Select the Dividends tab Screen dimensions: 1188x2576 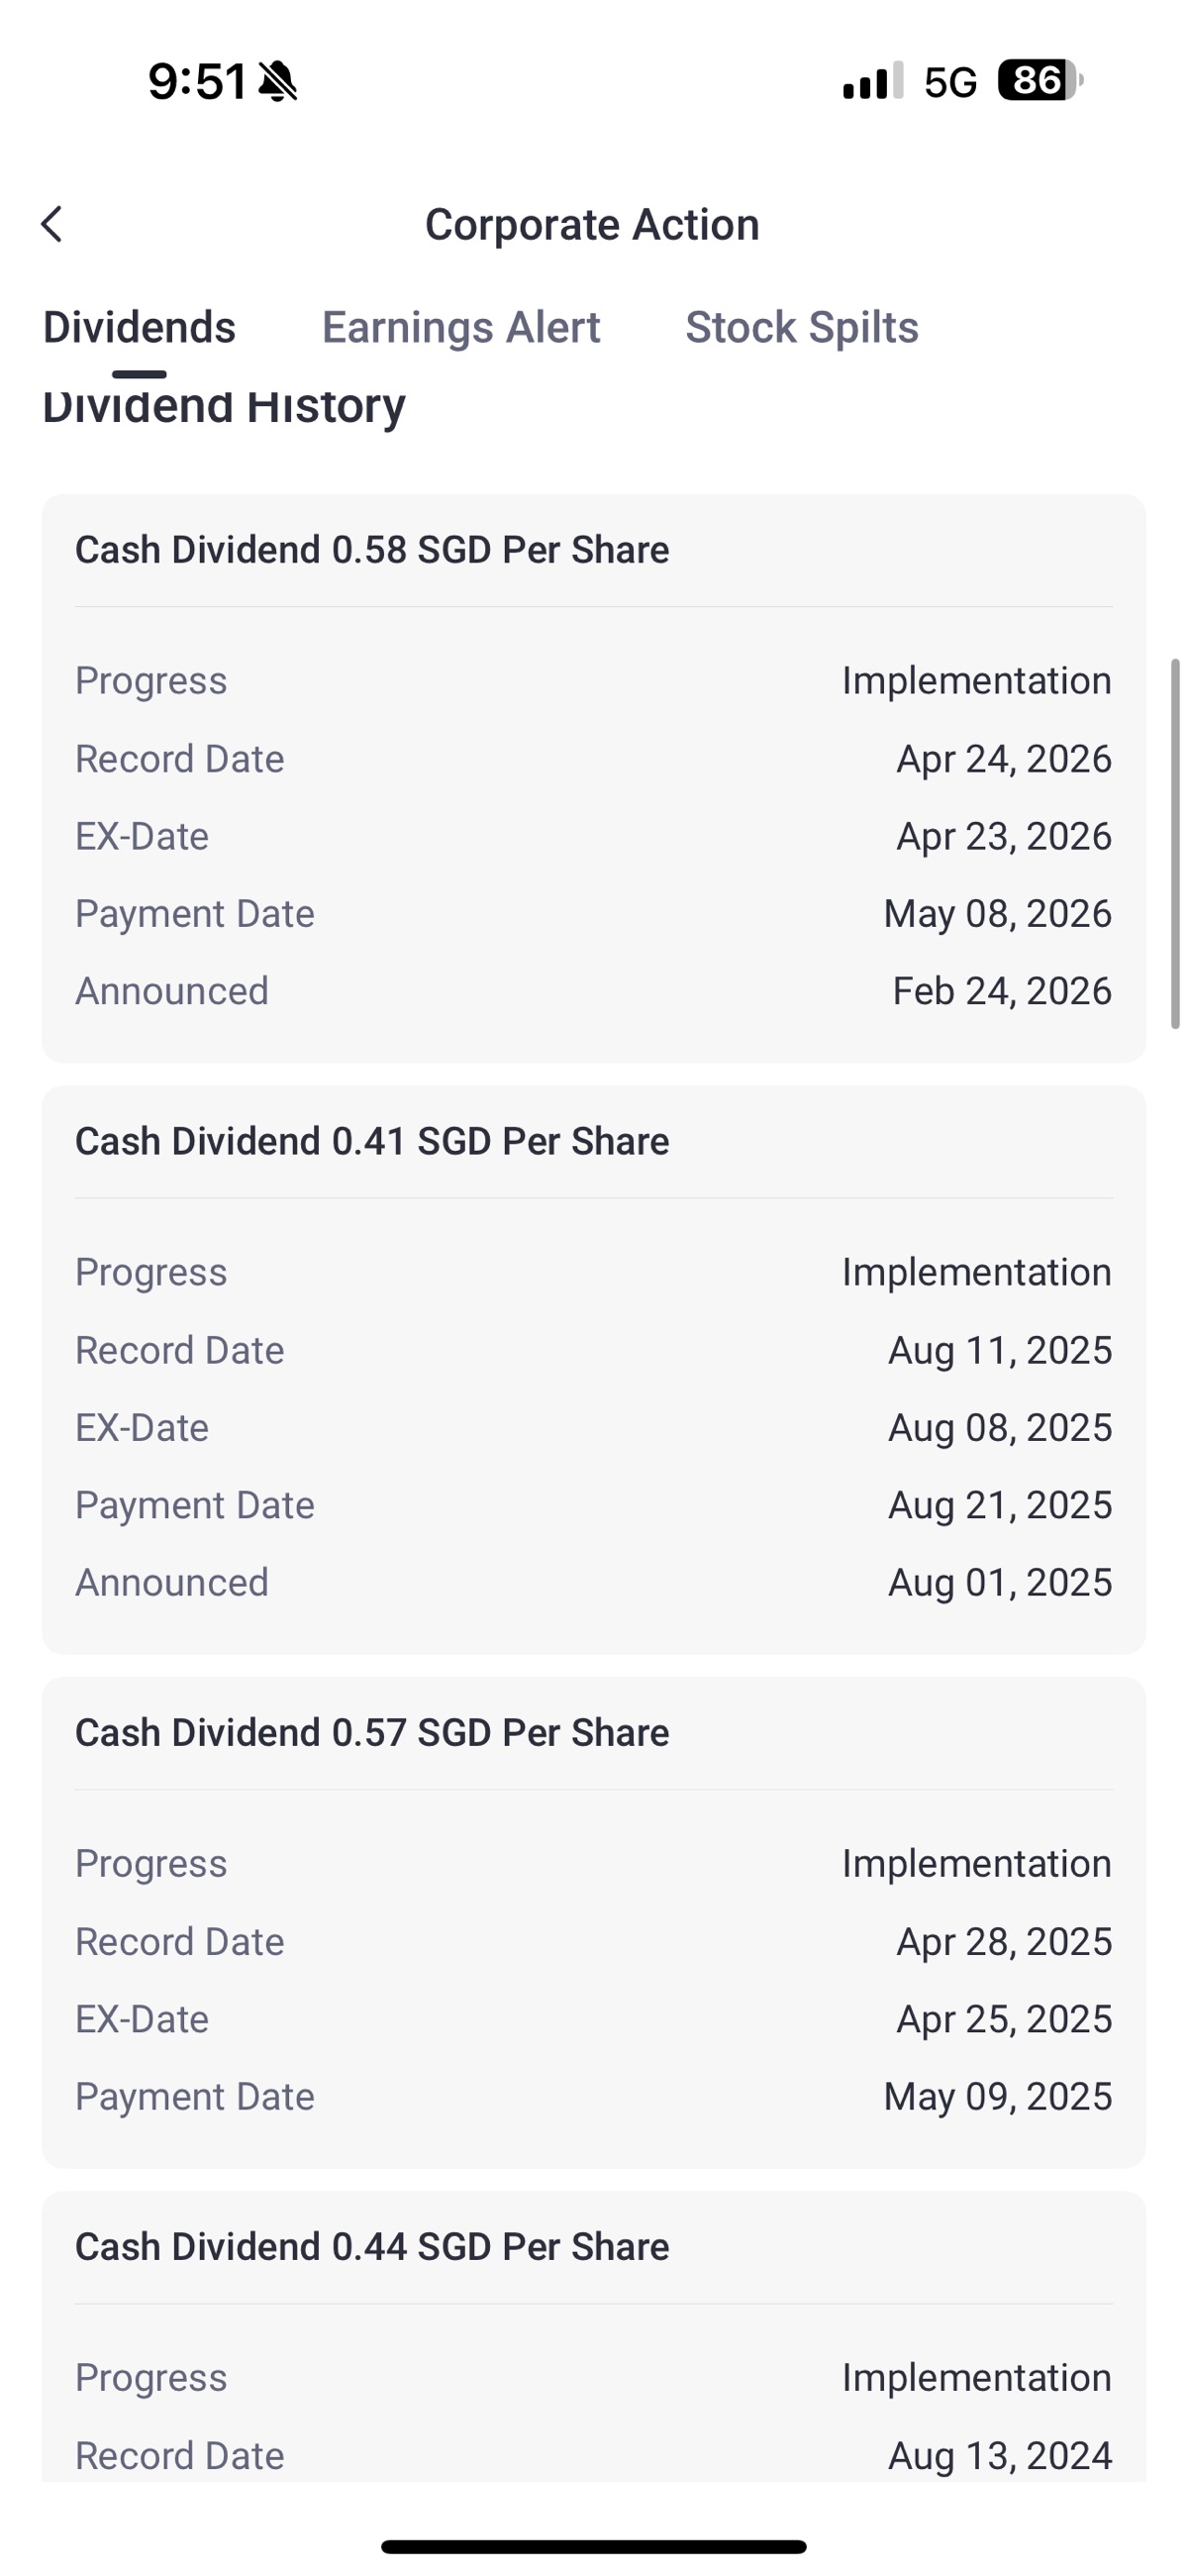pos(139,327)
